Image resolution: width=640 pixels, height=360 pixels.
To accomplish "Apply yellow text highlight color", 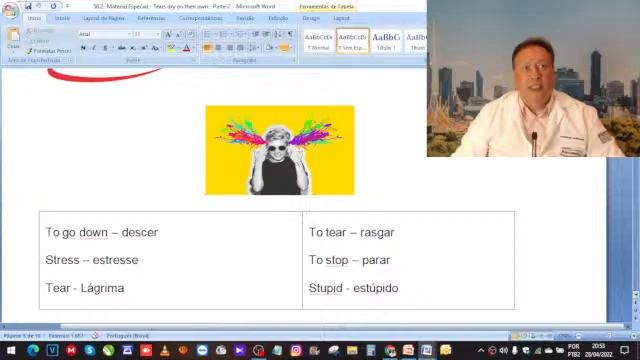I will click(171, 48).
